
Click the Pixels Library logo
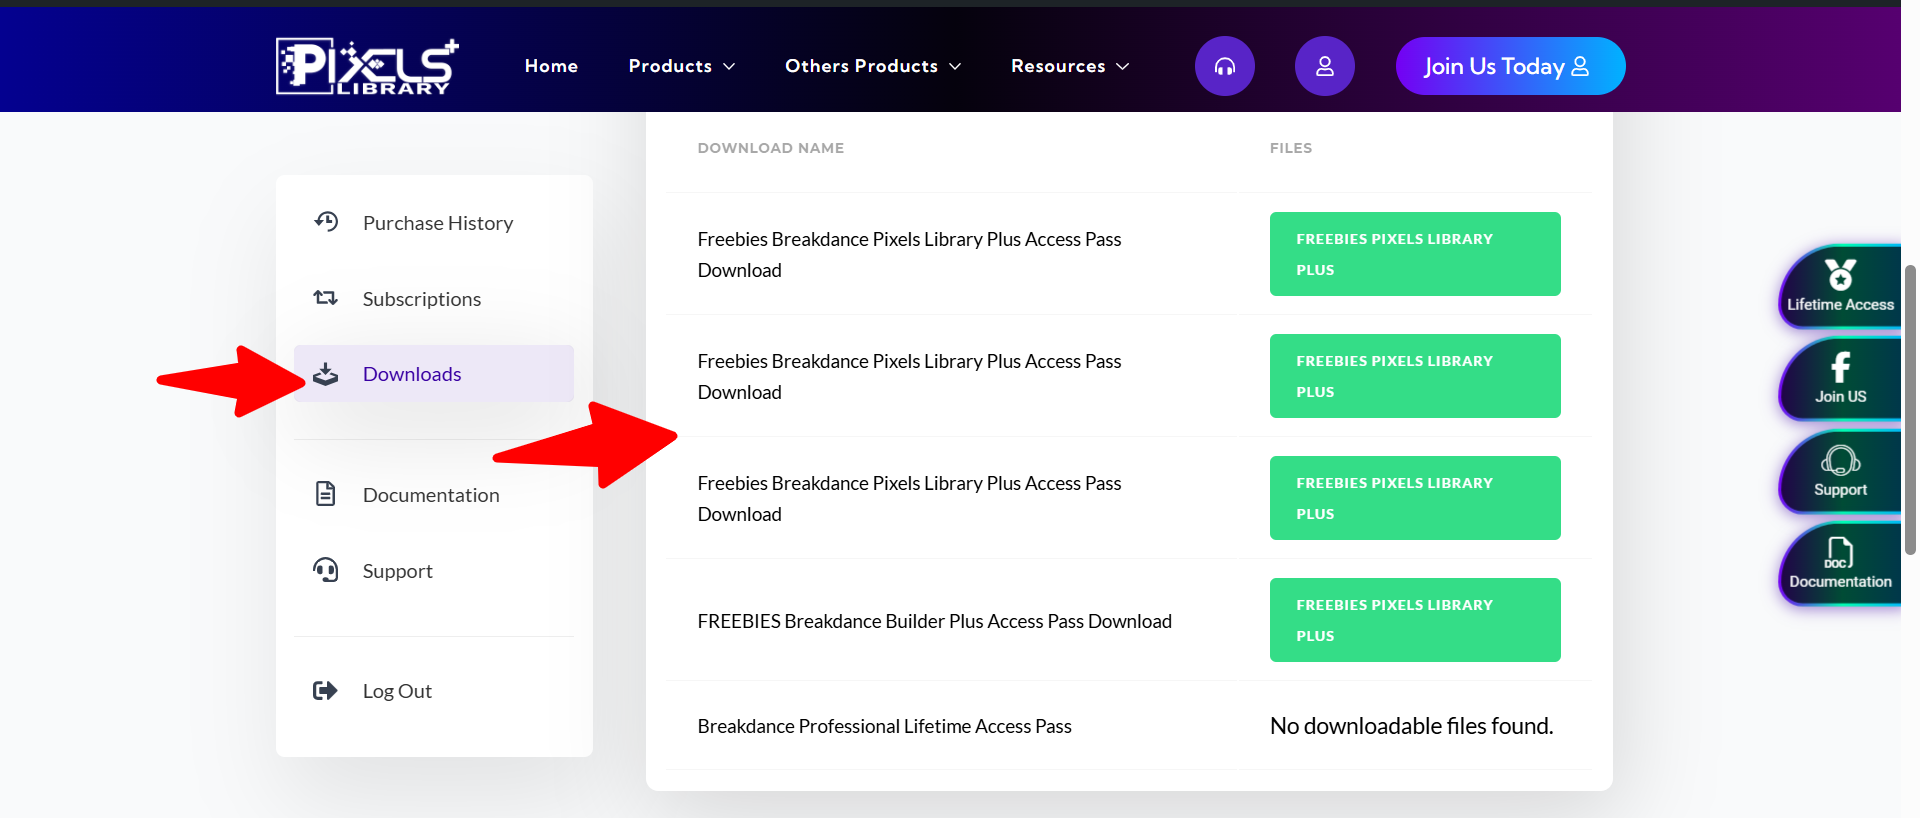point(367,66)
